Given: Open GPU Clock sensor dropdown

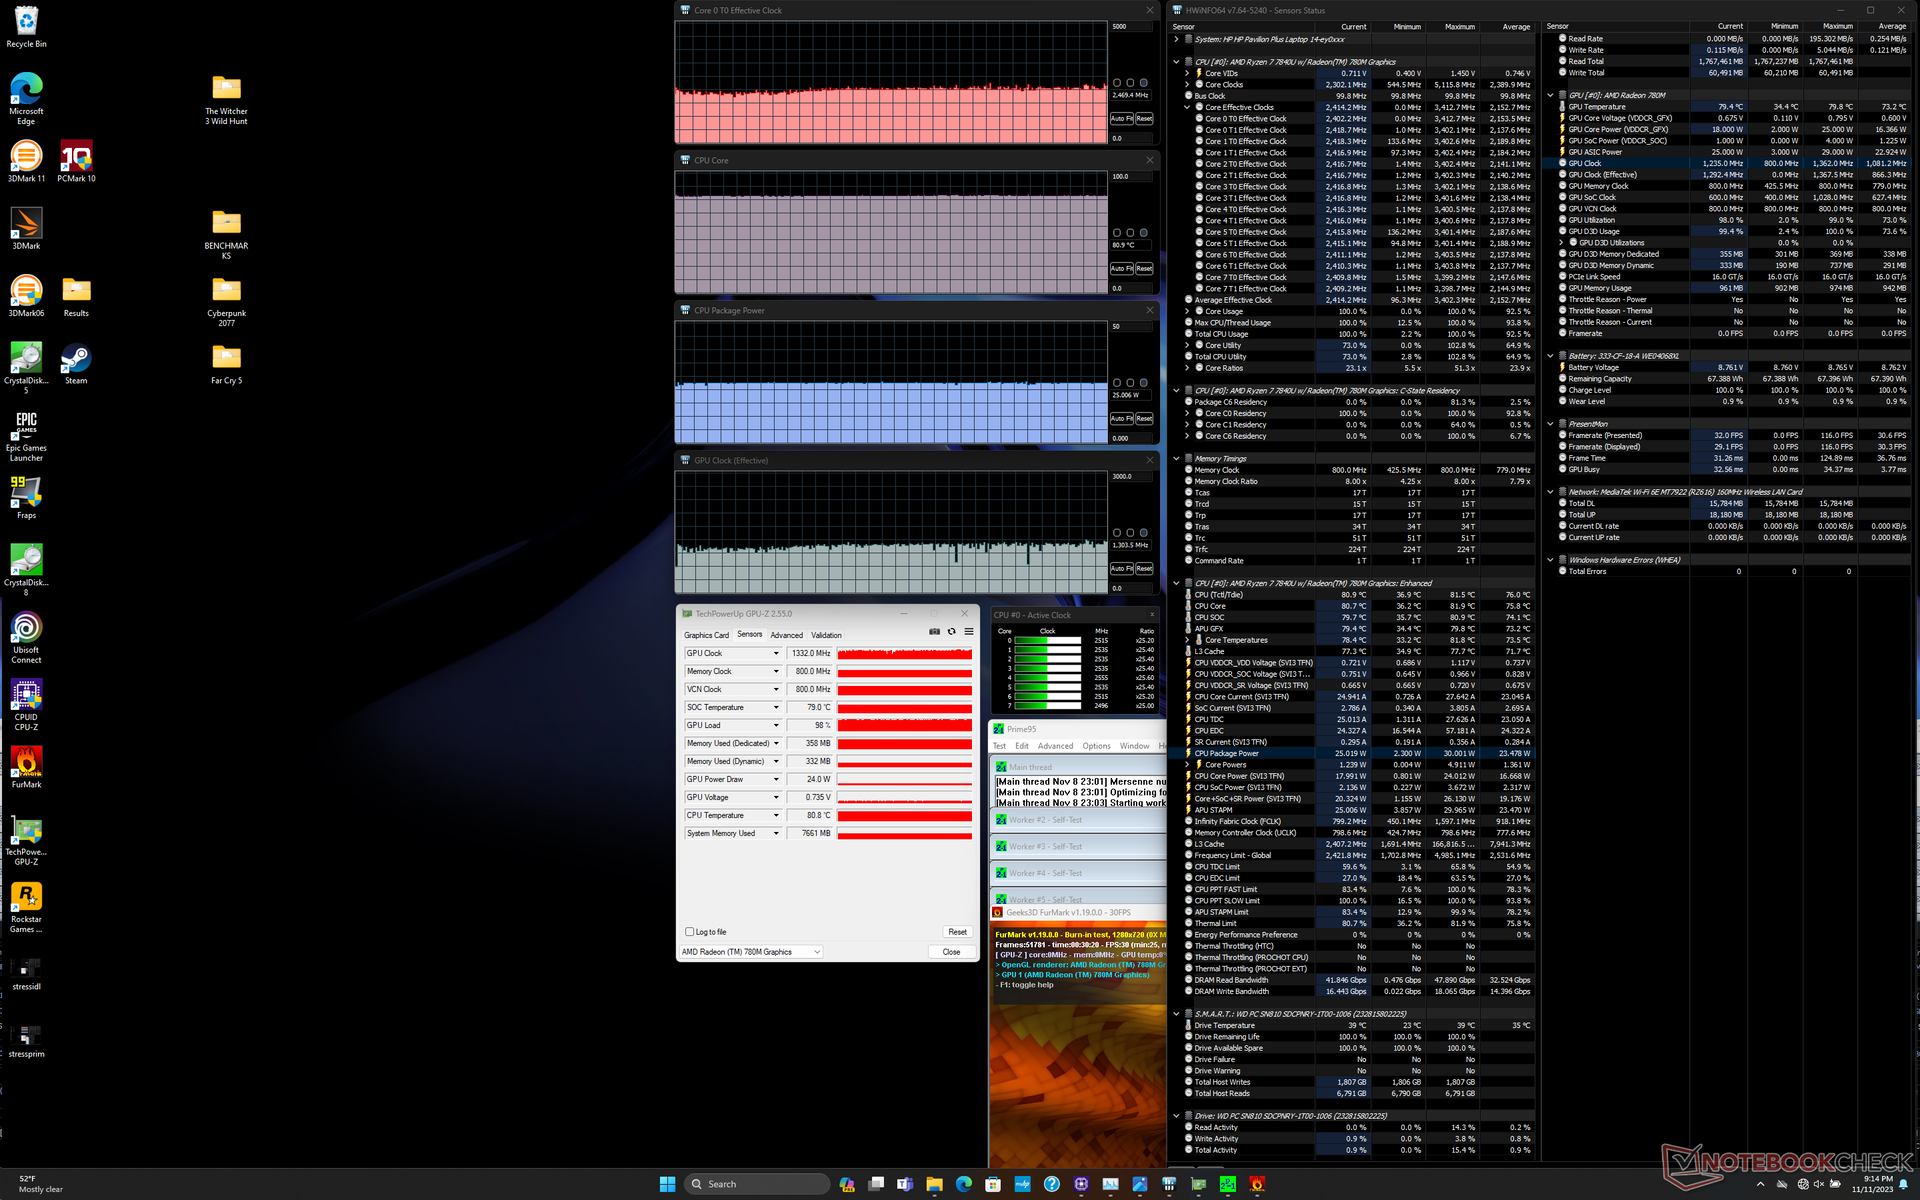Looking at the screenshot, I should tap(775, 654).
